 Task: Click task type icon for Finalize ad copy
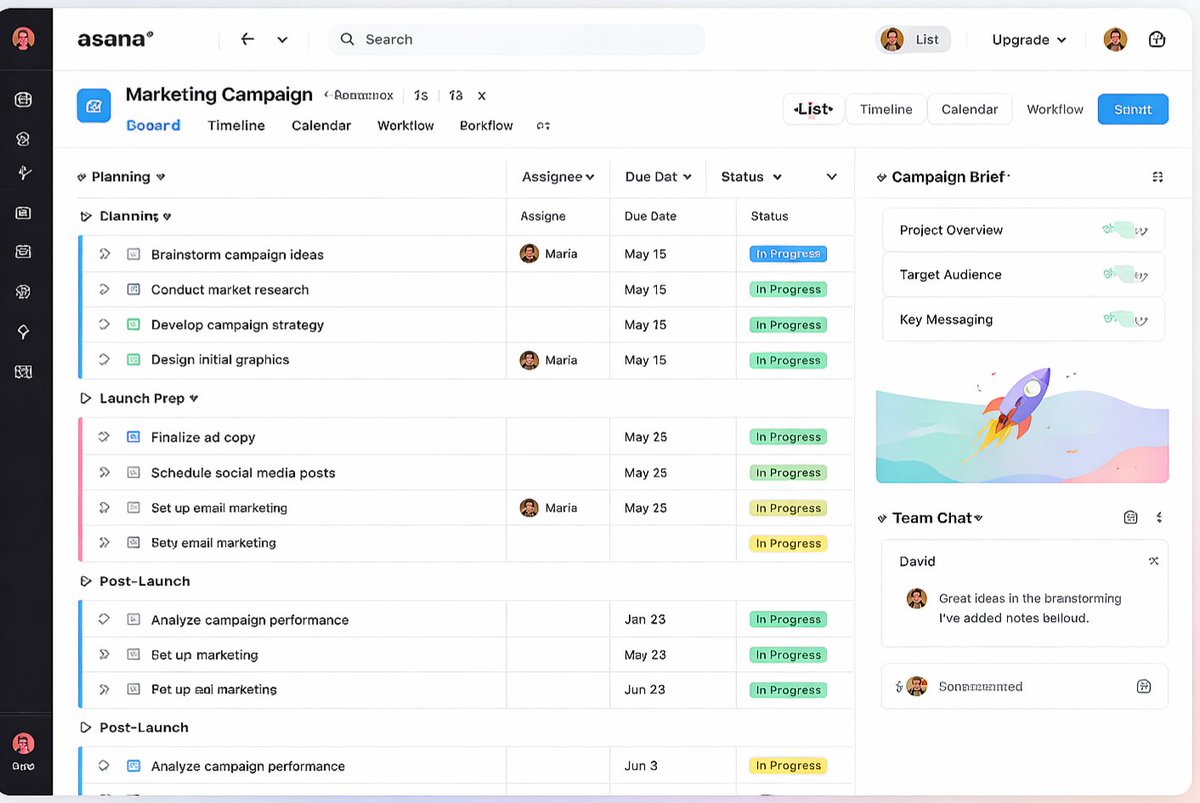point(133,437)
